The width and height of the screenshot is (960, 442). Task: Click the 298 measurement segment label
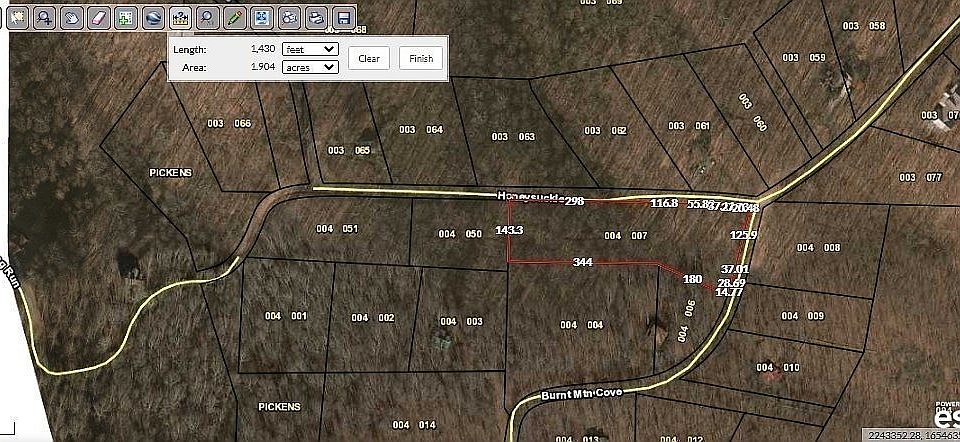[574, 201]
